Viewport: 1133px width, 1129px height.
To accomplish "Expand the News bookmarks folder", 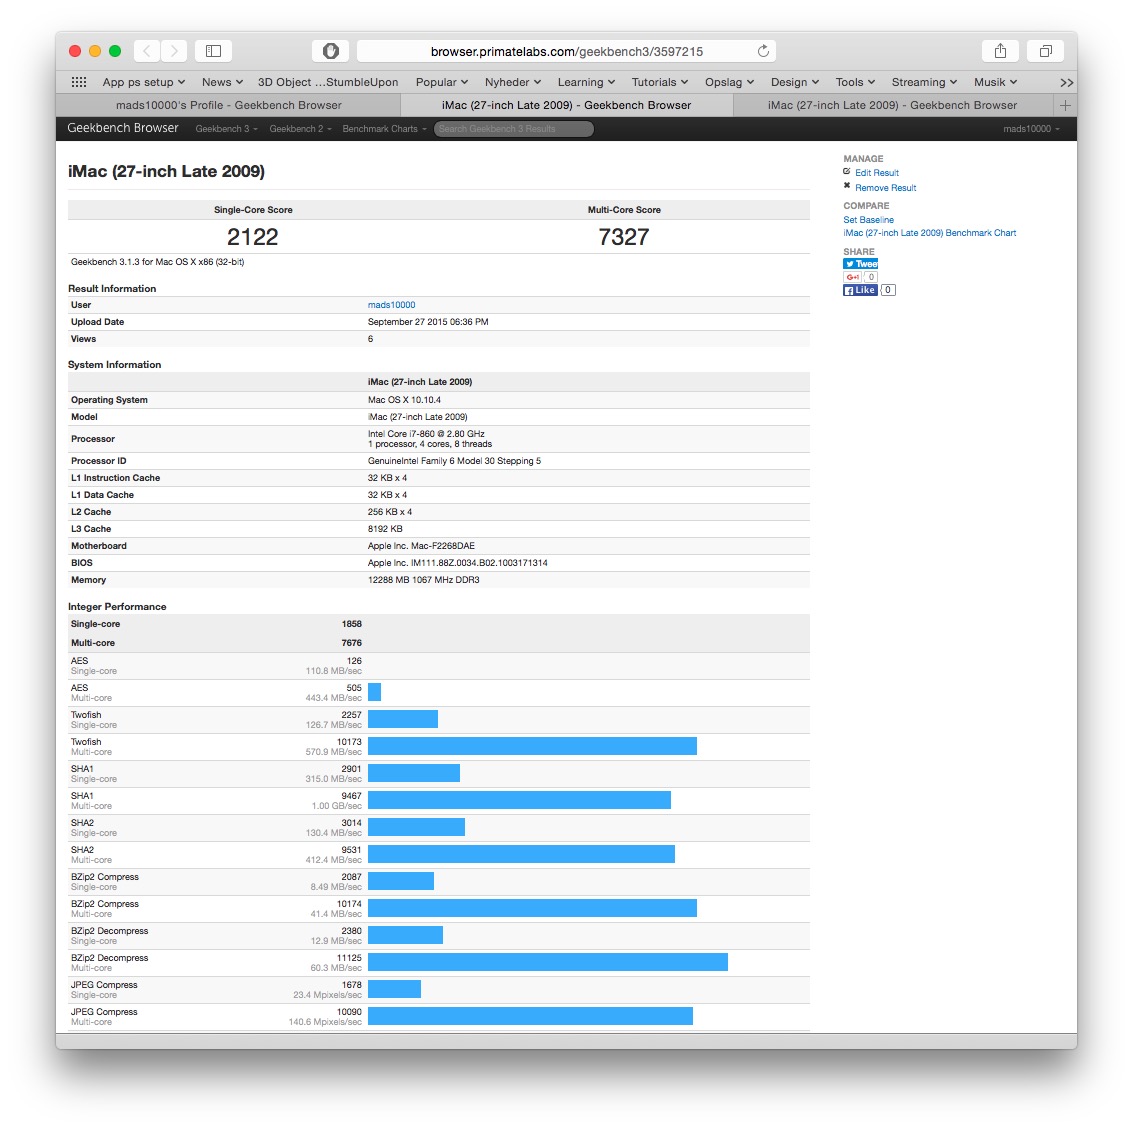I will point(223,82).
